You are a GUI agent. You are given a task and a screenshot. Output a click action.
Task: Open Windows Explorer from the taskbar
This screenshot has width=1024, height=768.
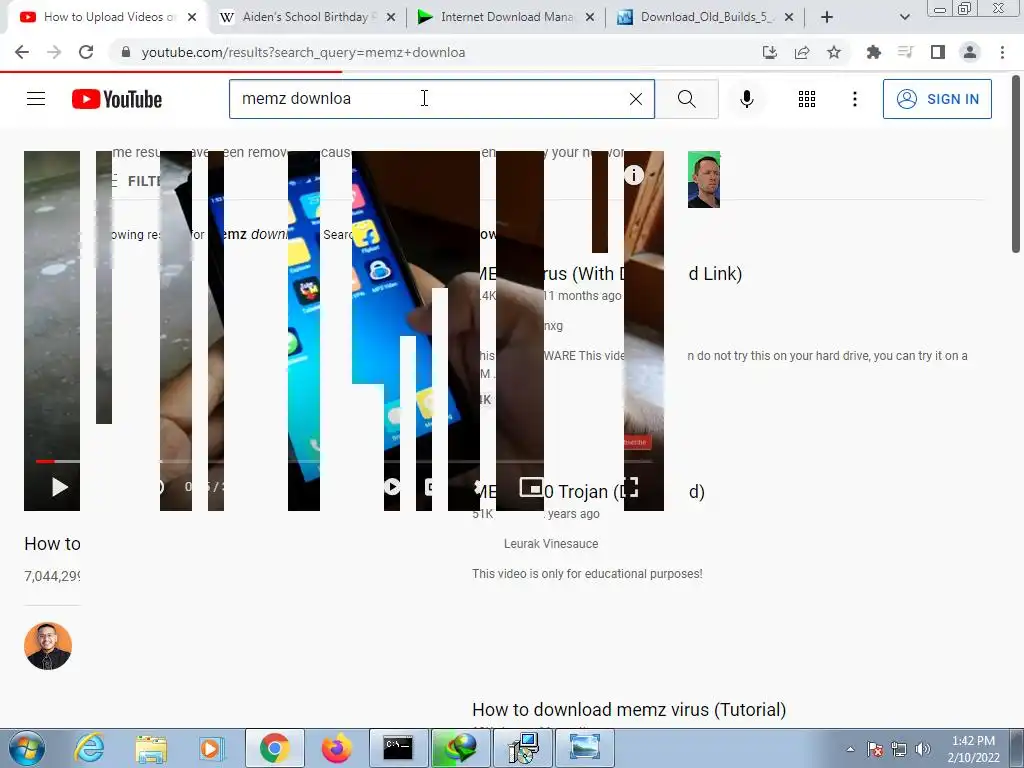(x=151, y=748)
